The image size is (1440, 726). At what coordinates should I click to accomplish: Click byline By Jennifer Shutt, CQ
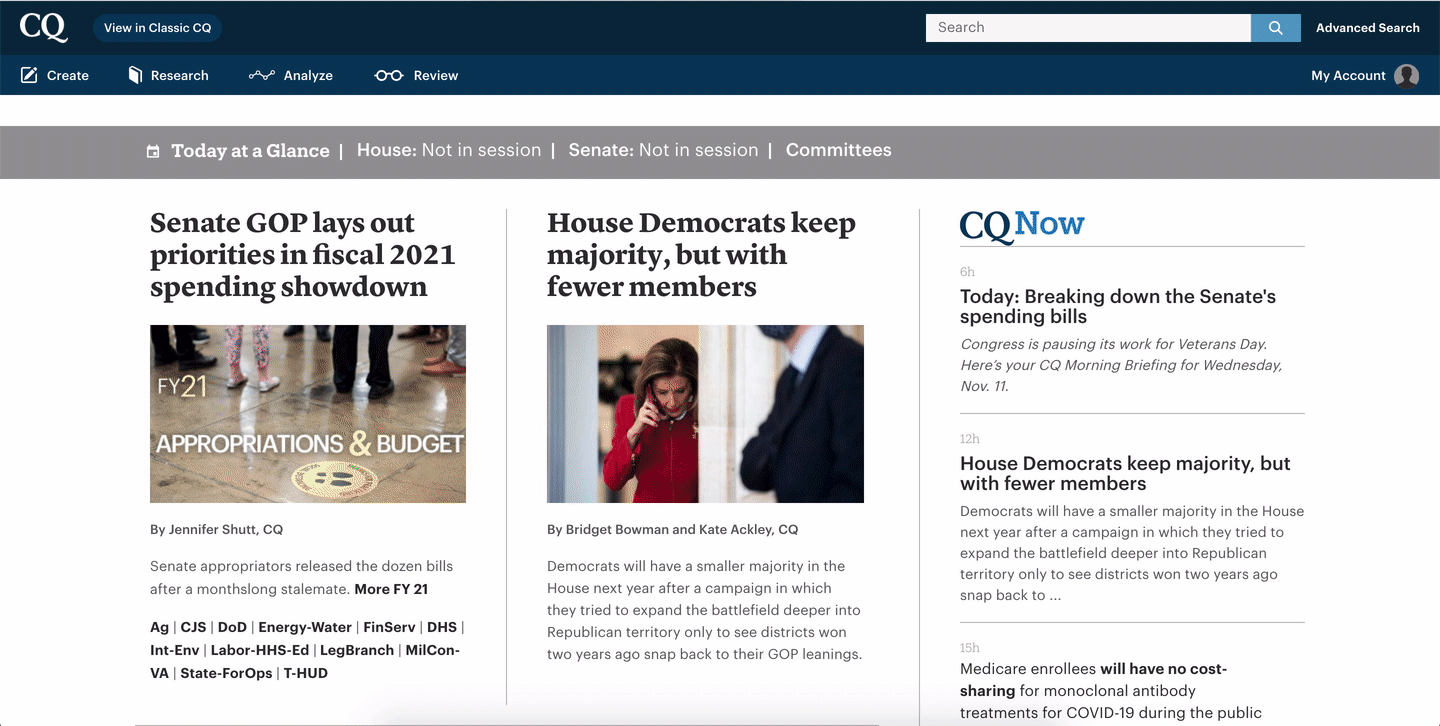[216, 529]
